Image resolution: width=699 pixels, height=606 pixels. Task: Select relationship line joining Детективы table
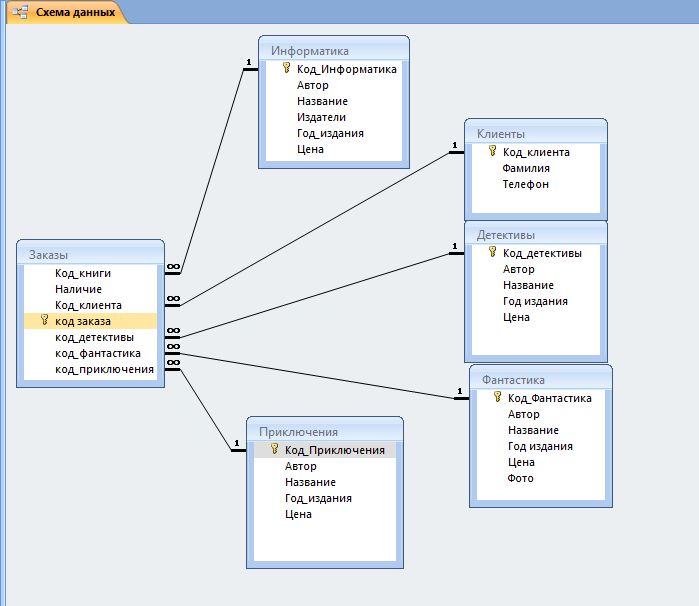coord(314,295)
